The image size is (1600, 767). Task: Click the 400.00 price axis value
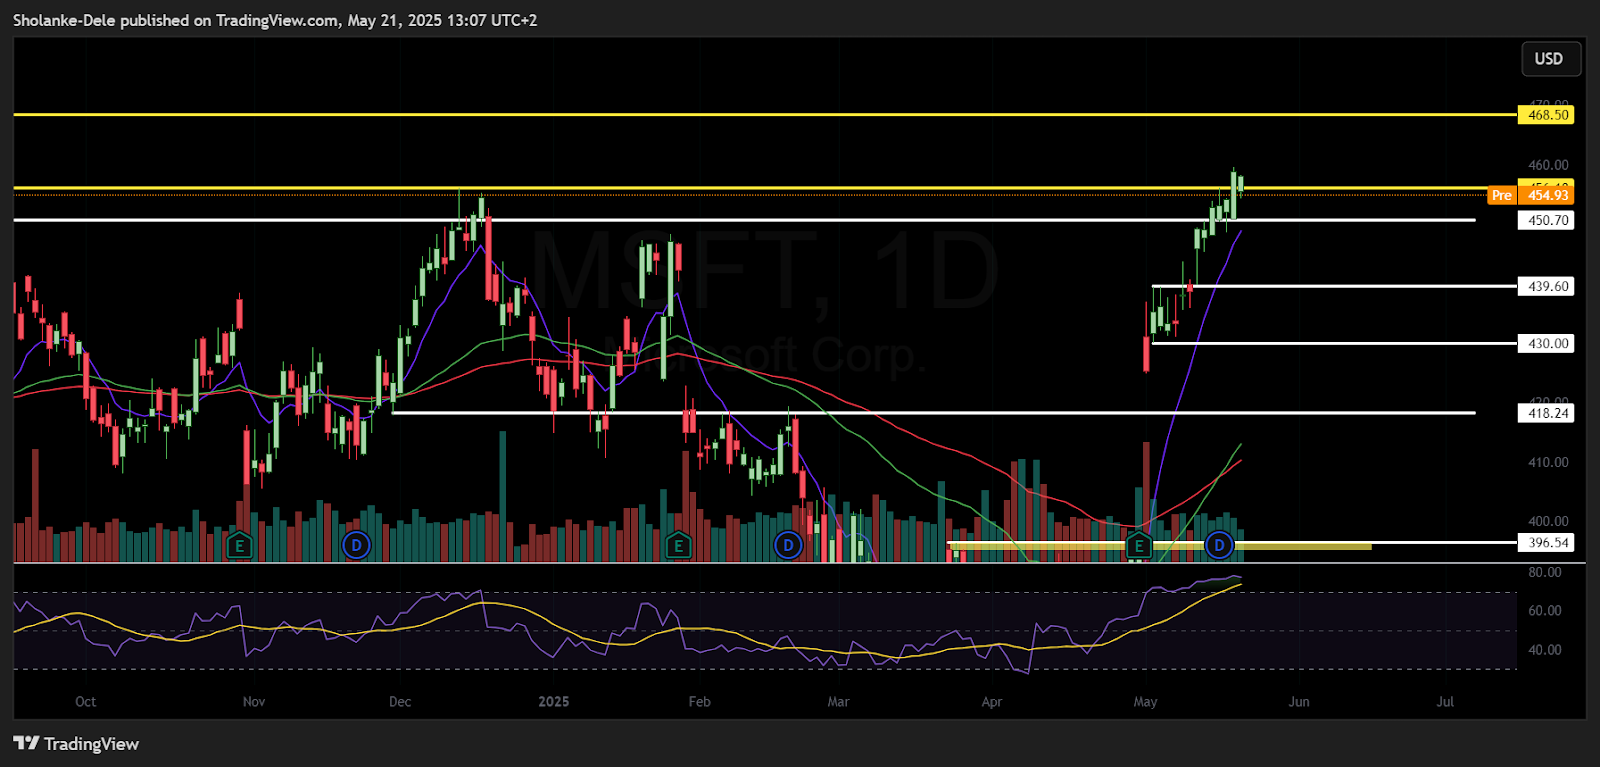point(1548,521)
